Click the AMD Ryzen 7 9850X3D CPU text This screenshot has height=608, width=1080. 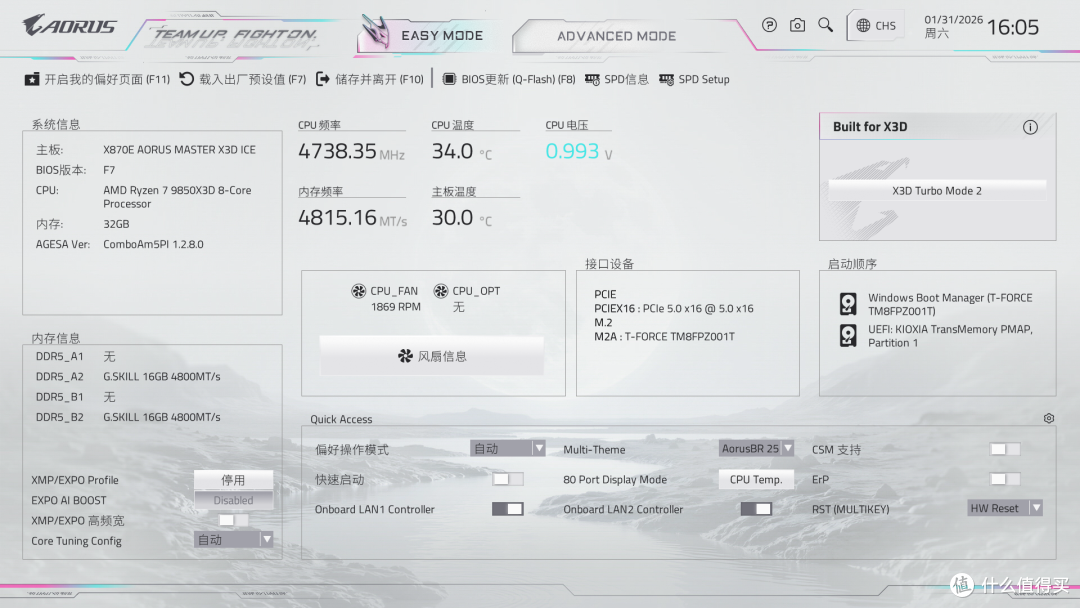[x=177, y=197]
